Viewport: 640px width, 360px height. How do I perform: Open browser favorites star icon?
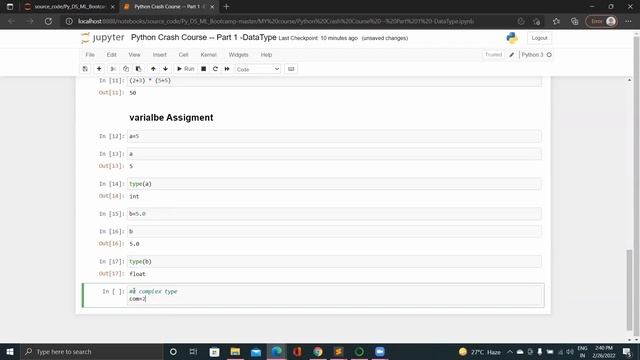tap(556, 21)
